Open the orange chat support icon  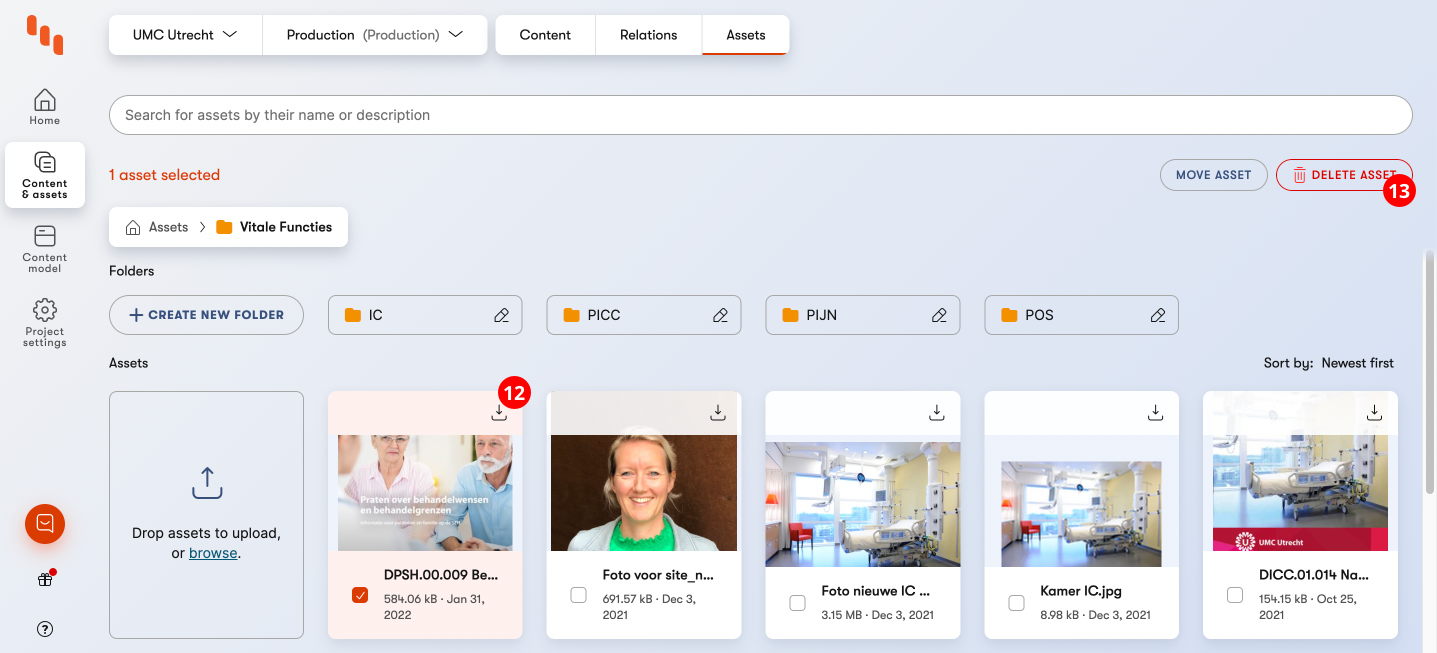tap(45, 523)
